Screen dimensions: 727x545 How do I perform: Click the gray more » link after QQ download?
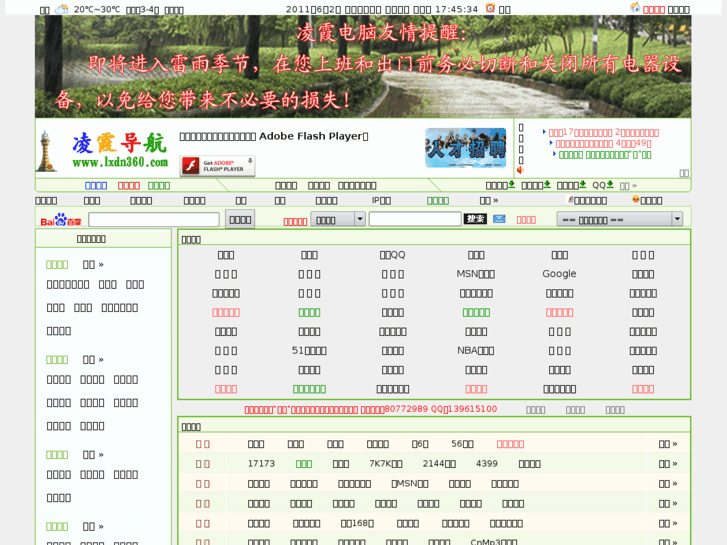point(628,186)
